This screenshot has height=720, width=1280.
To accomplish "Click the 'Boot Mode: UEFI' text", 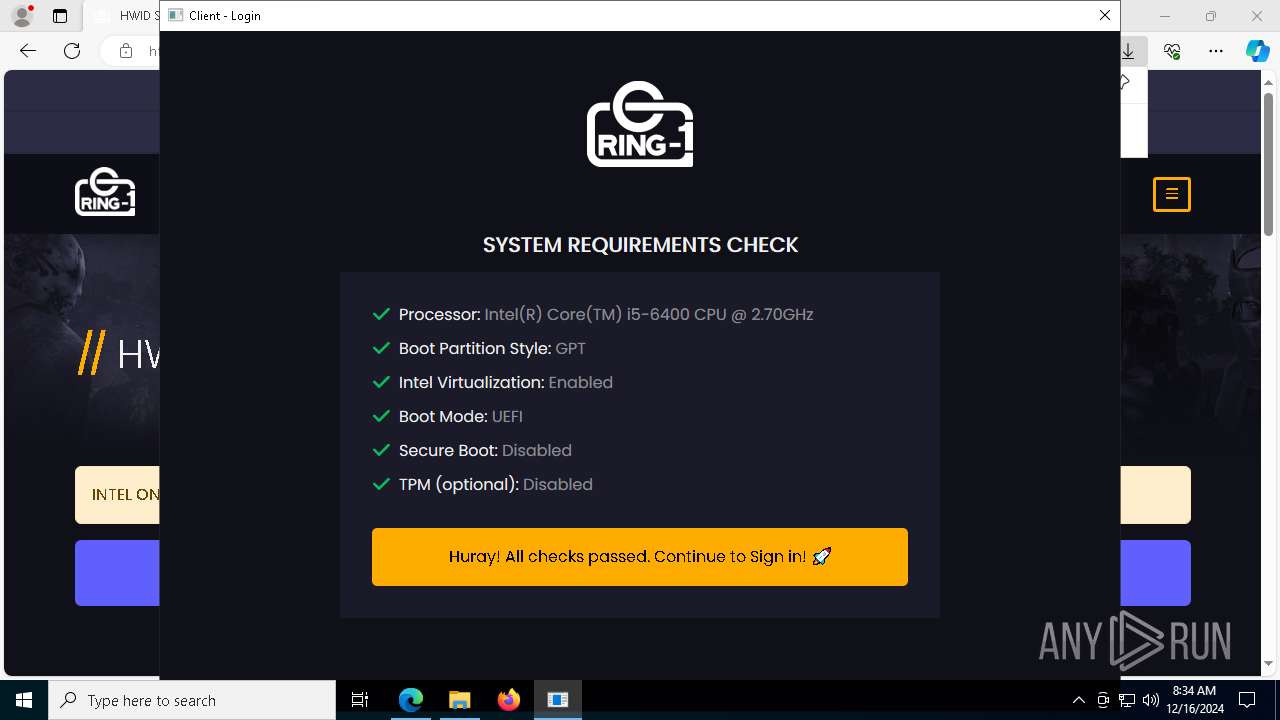I will click(x=461, y=416).
